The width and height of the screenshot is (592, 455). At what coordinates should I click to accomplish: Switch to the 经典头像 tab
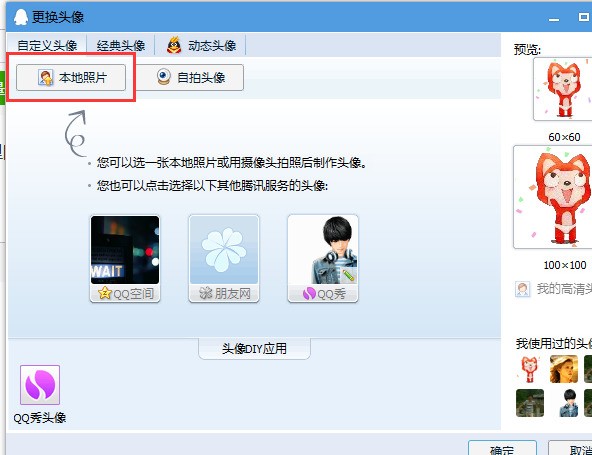(121, 46)
